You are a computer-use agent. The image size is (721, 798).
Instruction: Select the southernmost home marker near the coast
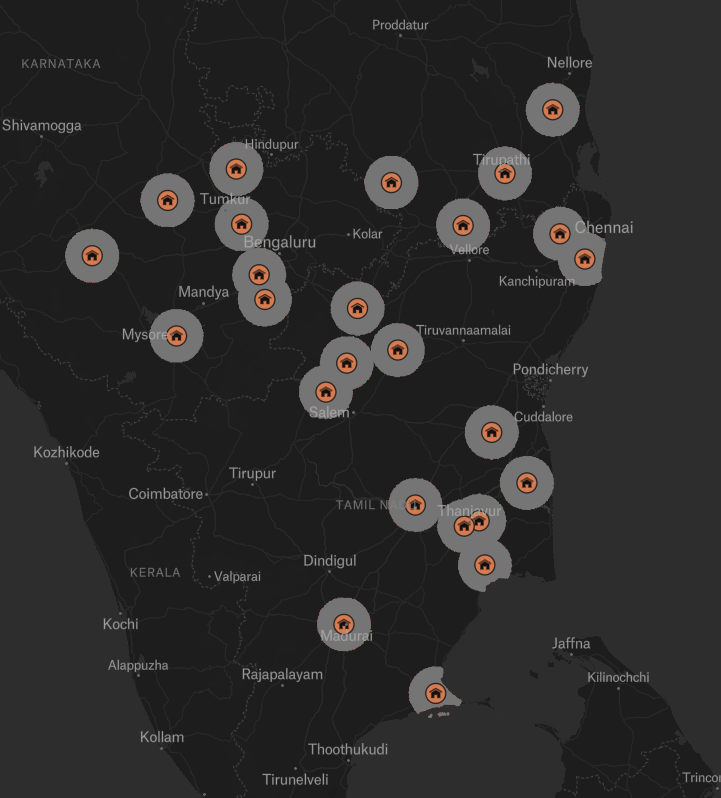(436, 693)
